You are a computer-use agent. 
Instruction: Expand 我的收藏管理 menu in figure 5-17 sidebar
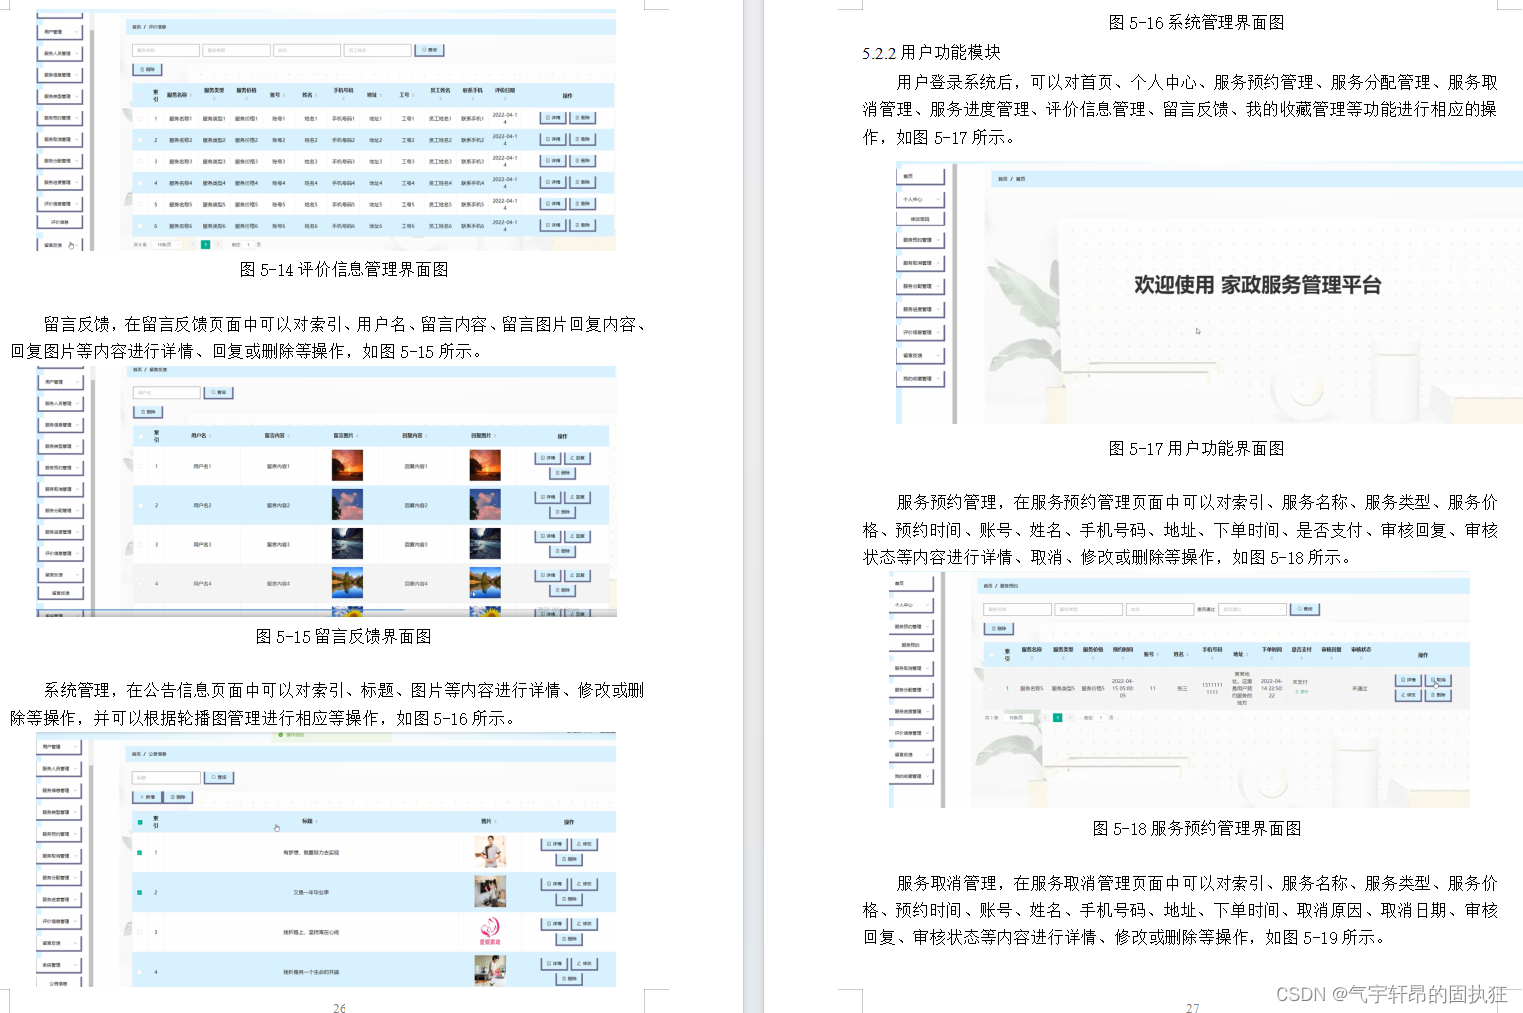pos(921,379)
